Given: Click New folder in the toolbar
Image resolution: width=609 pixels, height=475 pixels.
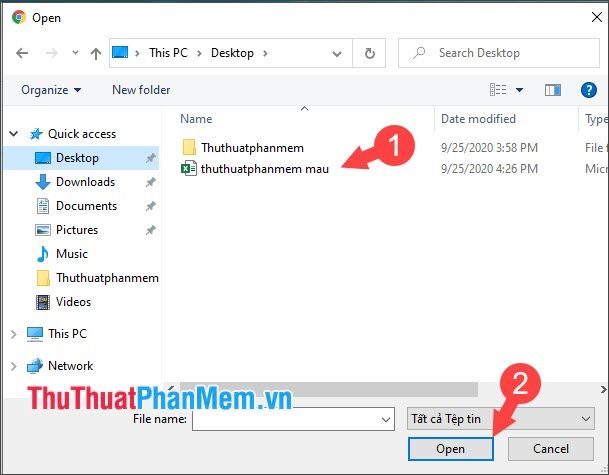Looking at the screenshot, I should [141, 90].
